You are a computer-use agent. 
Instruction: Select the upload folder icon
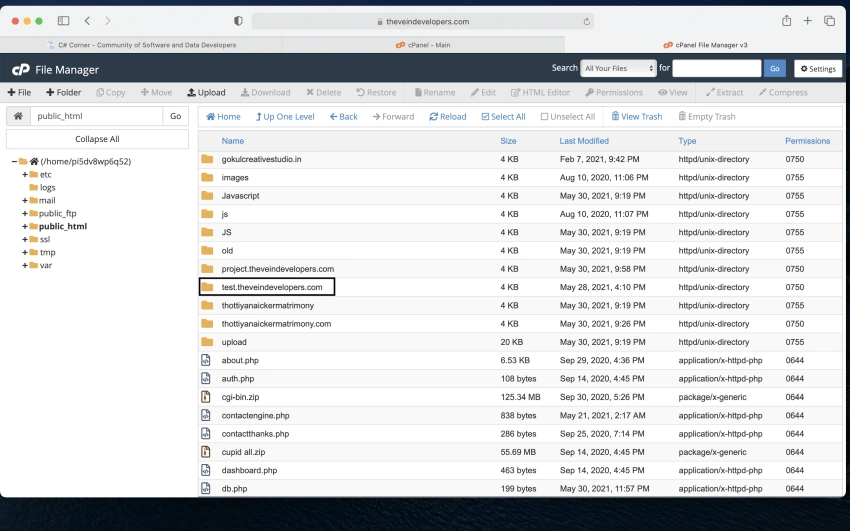pos(207,342)
